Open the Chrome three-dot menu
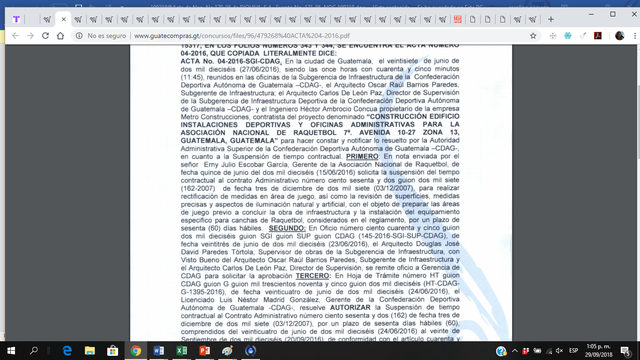 click(x=635, y=36)
